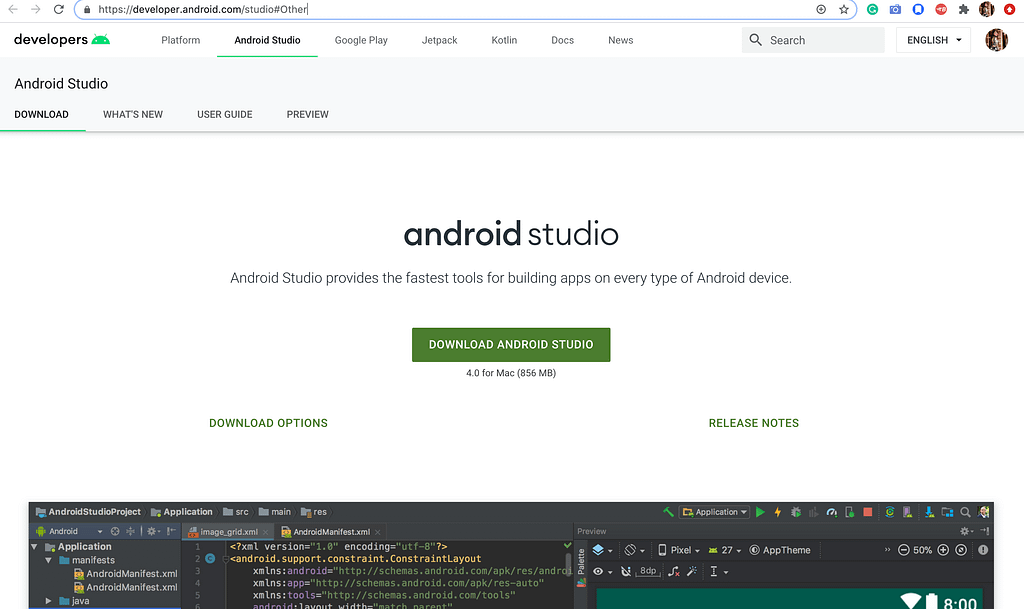Open project panel gear settings
This screenshot has width=1024, height=609.
(x=152, y=531)
